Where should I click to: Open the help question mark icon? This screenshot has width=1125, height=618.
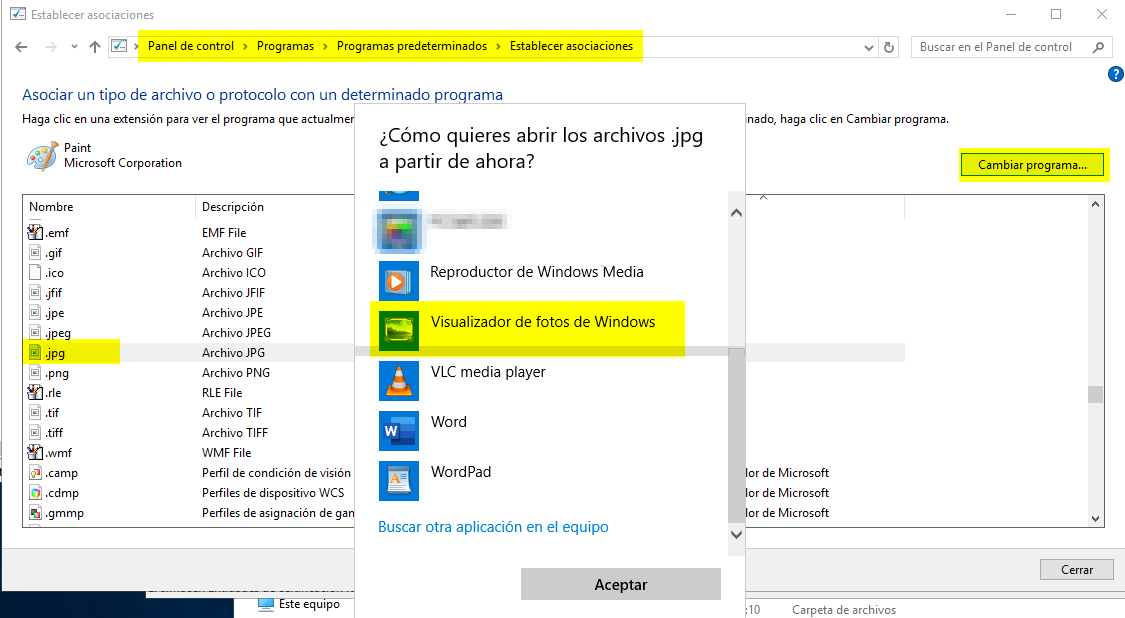pyautogui.click(x=1116, y=75)
